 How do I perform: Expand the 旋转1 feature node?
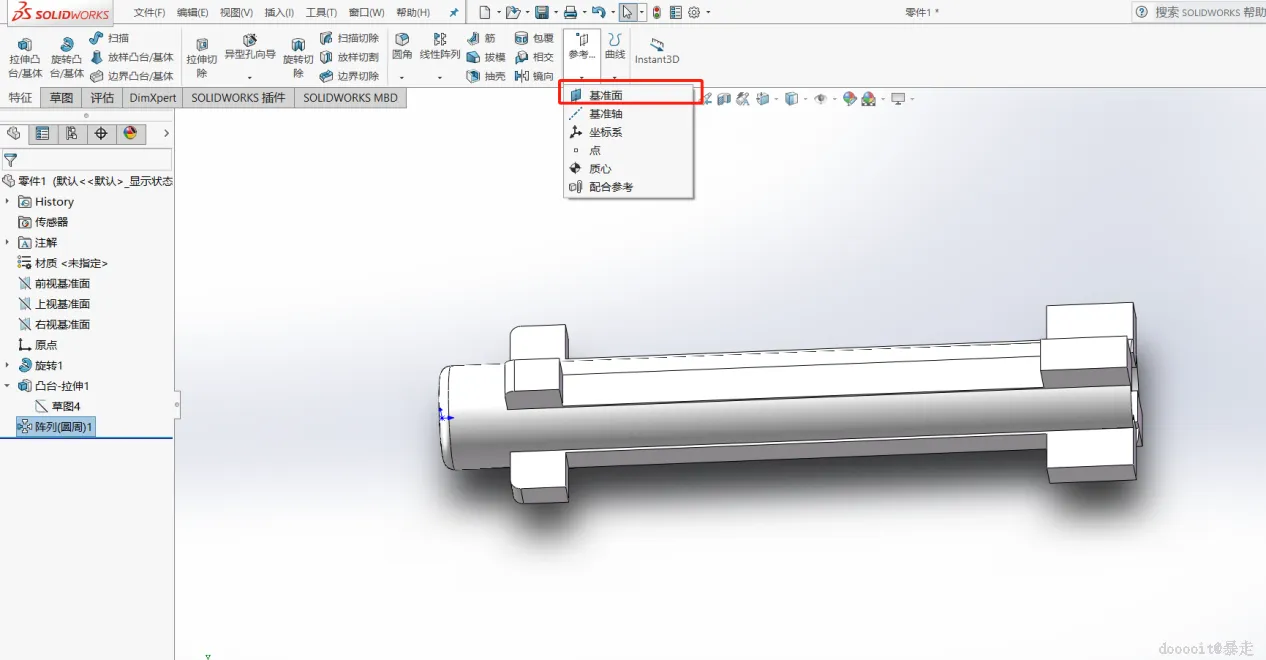(x=8, y=366)
